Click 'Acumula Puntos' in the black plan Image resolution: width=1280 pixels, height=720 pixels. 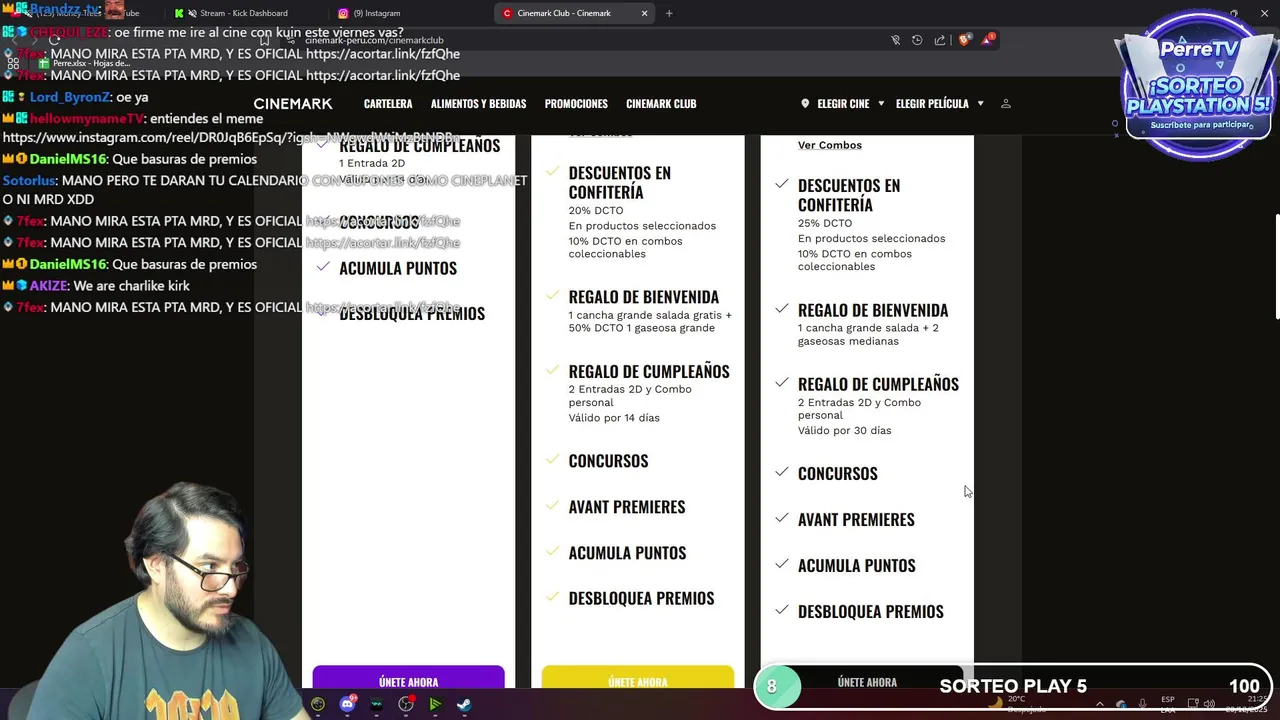(x=856, y=566)
